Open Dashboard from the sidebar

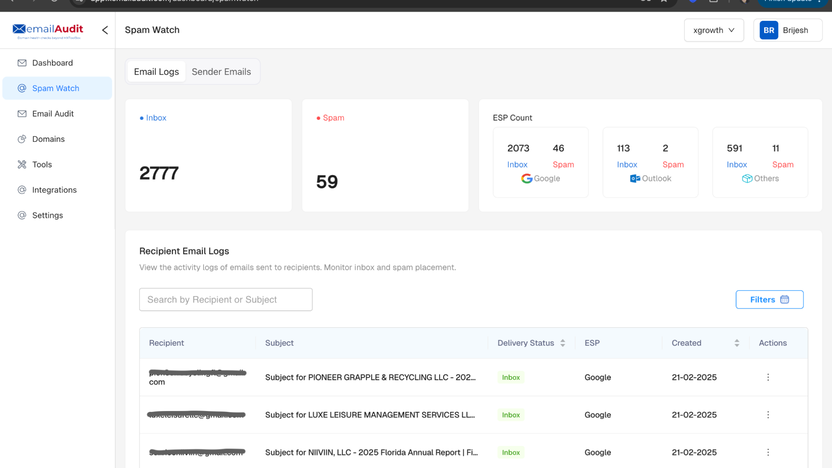(52, 63)
